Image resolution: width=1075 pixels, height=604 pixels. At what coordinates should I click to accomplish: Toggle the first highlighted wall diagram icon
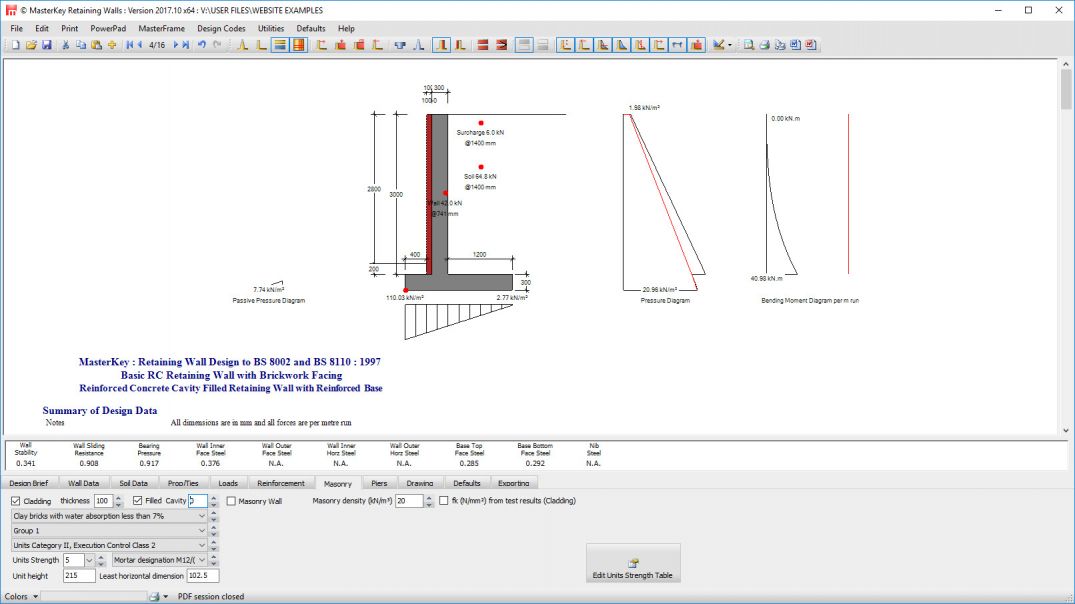pos(565,45)
